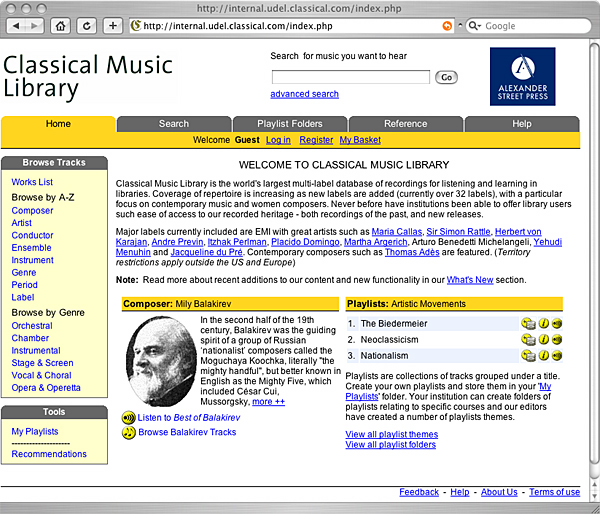Screen dimensions: 600x514
Task: Click the Terms of use footer link
Action: (554, 492)
